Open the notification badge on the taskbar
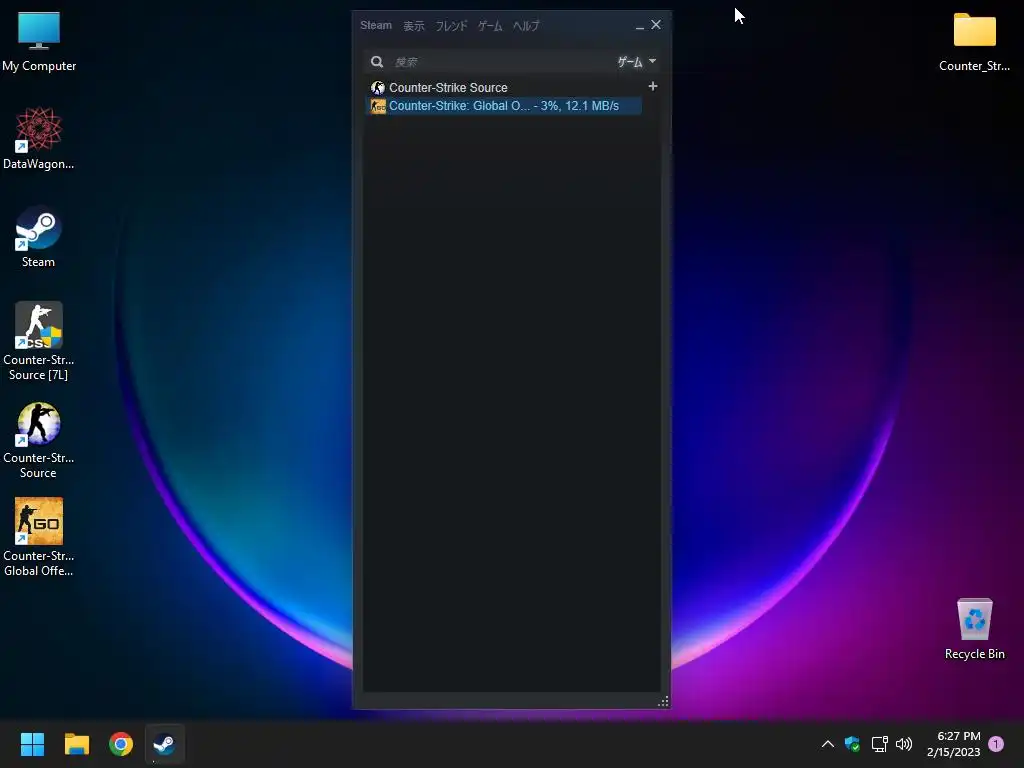1024x768 pixels. tap(996, 744)
